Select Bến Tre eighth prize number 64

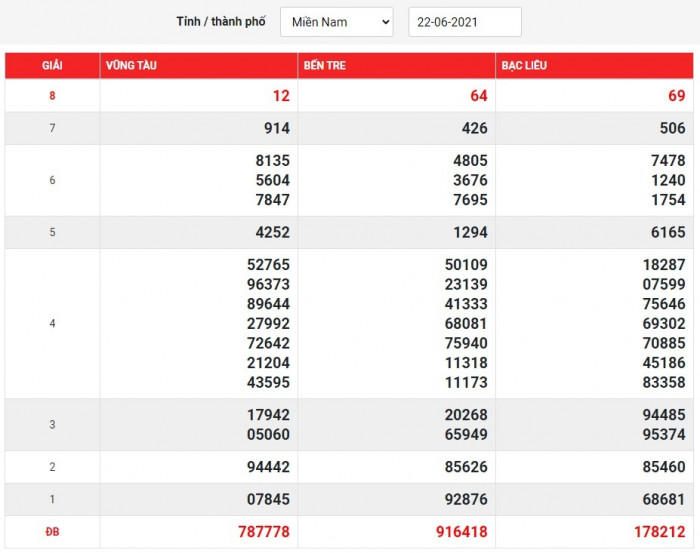[x=478, y=96]
